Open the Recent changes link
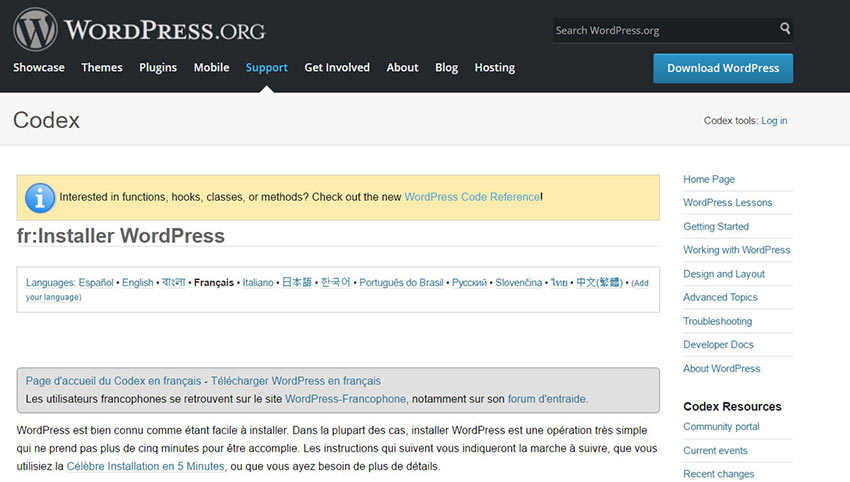This screenshot has height=482, width=850. pyautogui.click(x=718, y=474)
